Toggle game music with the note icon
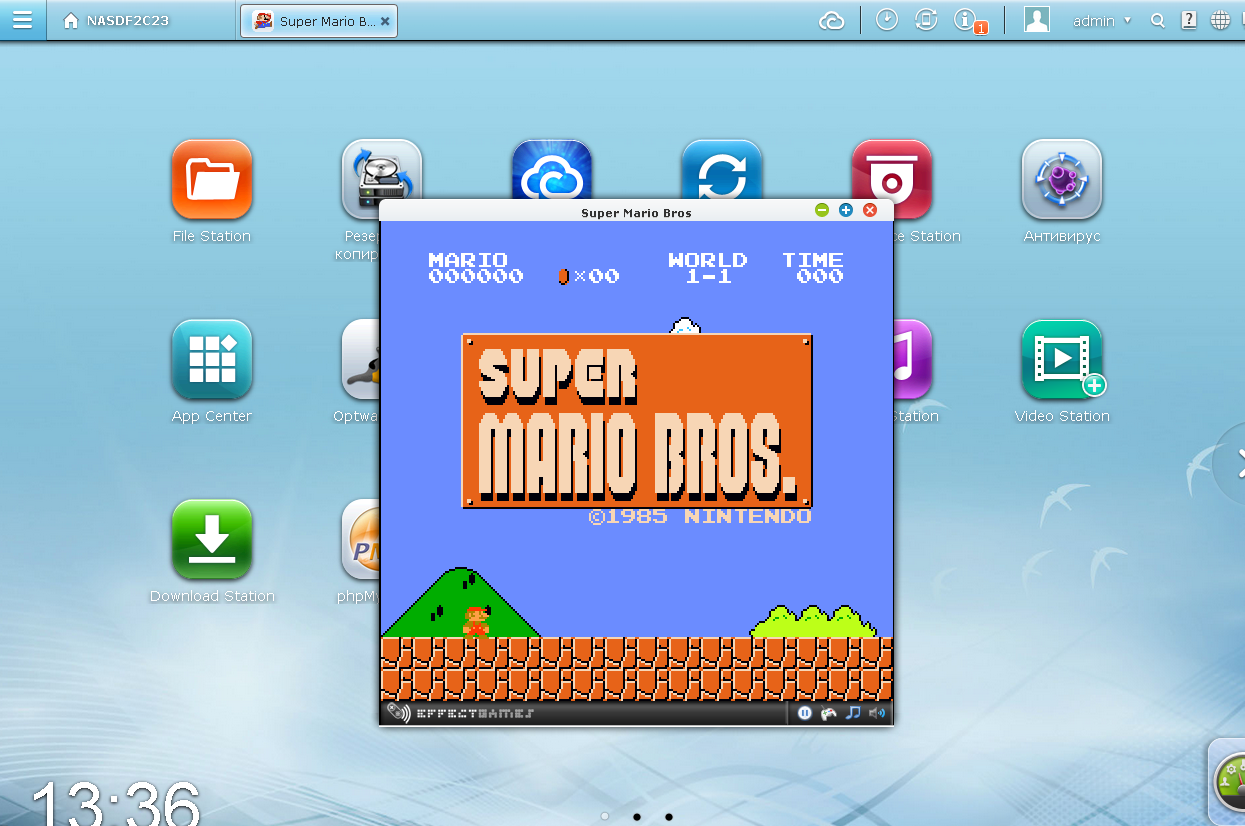This screenshot has height=826, width=1245. pyautogui.click(x=853, y=713)
